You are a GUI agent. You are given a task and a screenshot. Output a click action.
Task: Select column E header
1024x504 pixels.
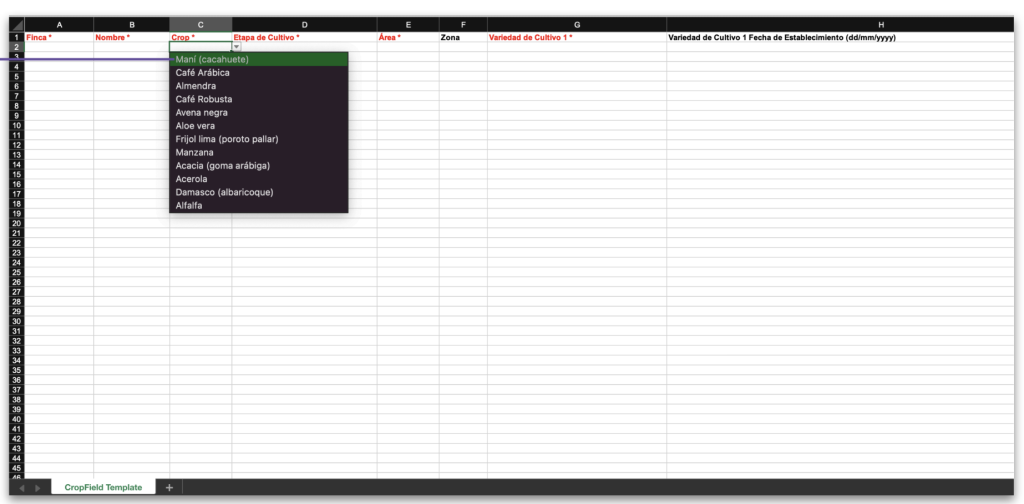point(408,25)
